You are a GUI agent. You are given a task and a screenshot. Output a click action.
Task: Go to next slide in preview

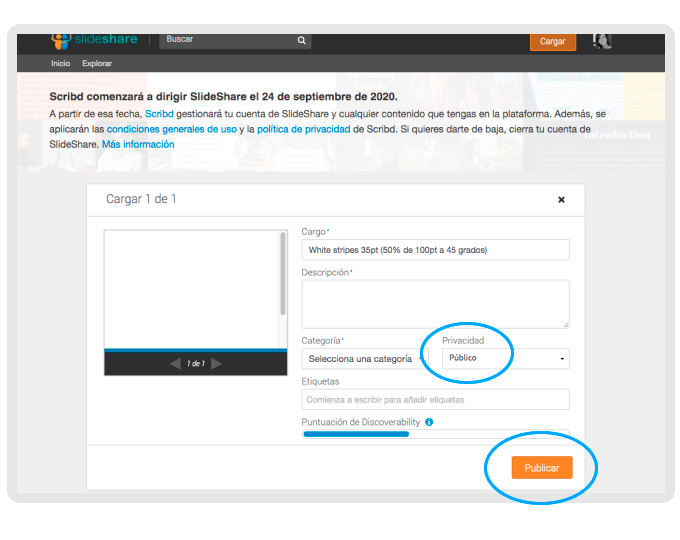(216, 363)
